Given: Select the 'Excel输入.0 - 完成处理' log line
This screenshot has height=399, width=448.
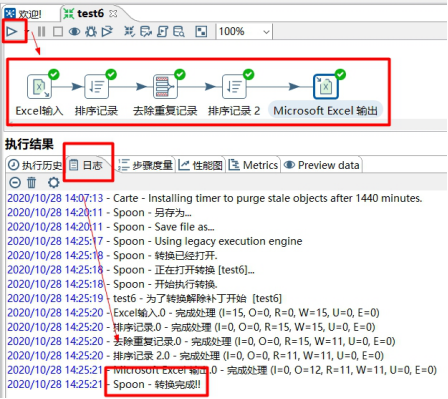Looking at the screenshot, I should tap(193, 313).
